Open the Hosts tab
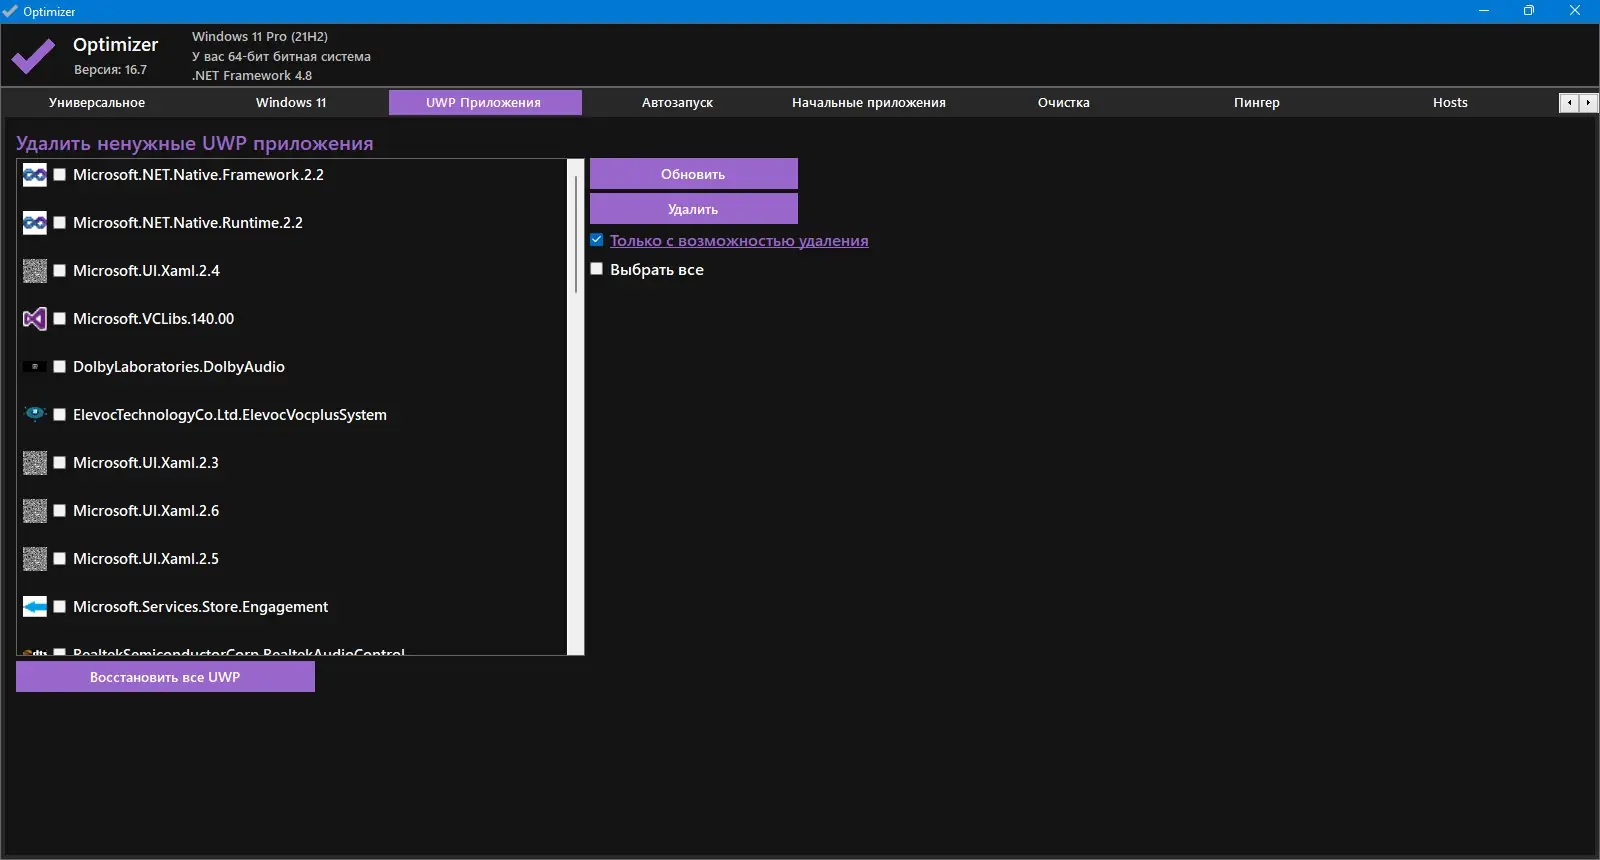 [x=1450, y=102]
